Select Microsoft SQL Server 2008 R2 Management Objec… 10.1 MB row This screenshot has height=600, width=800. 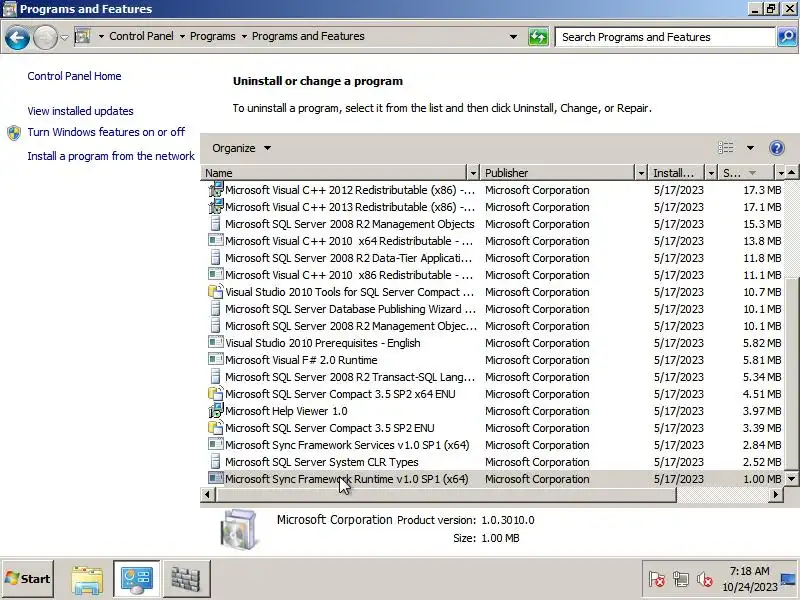coord(494,326)
